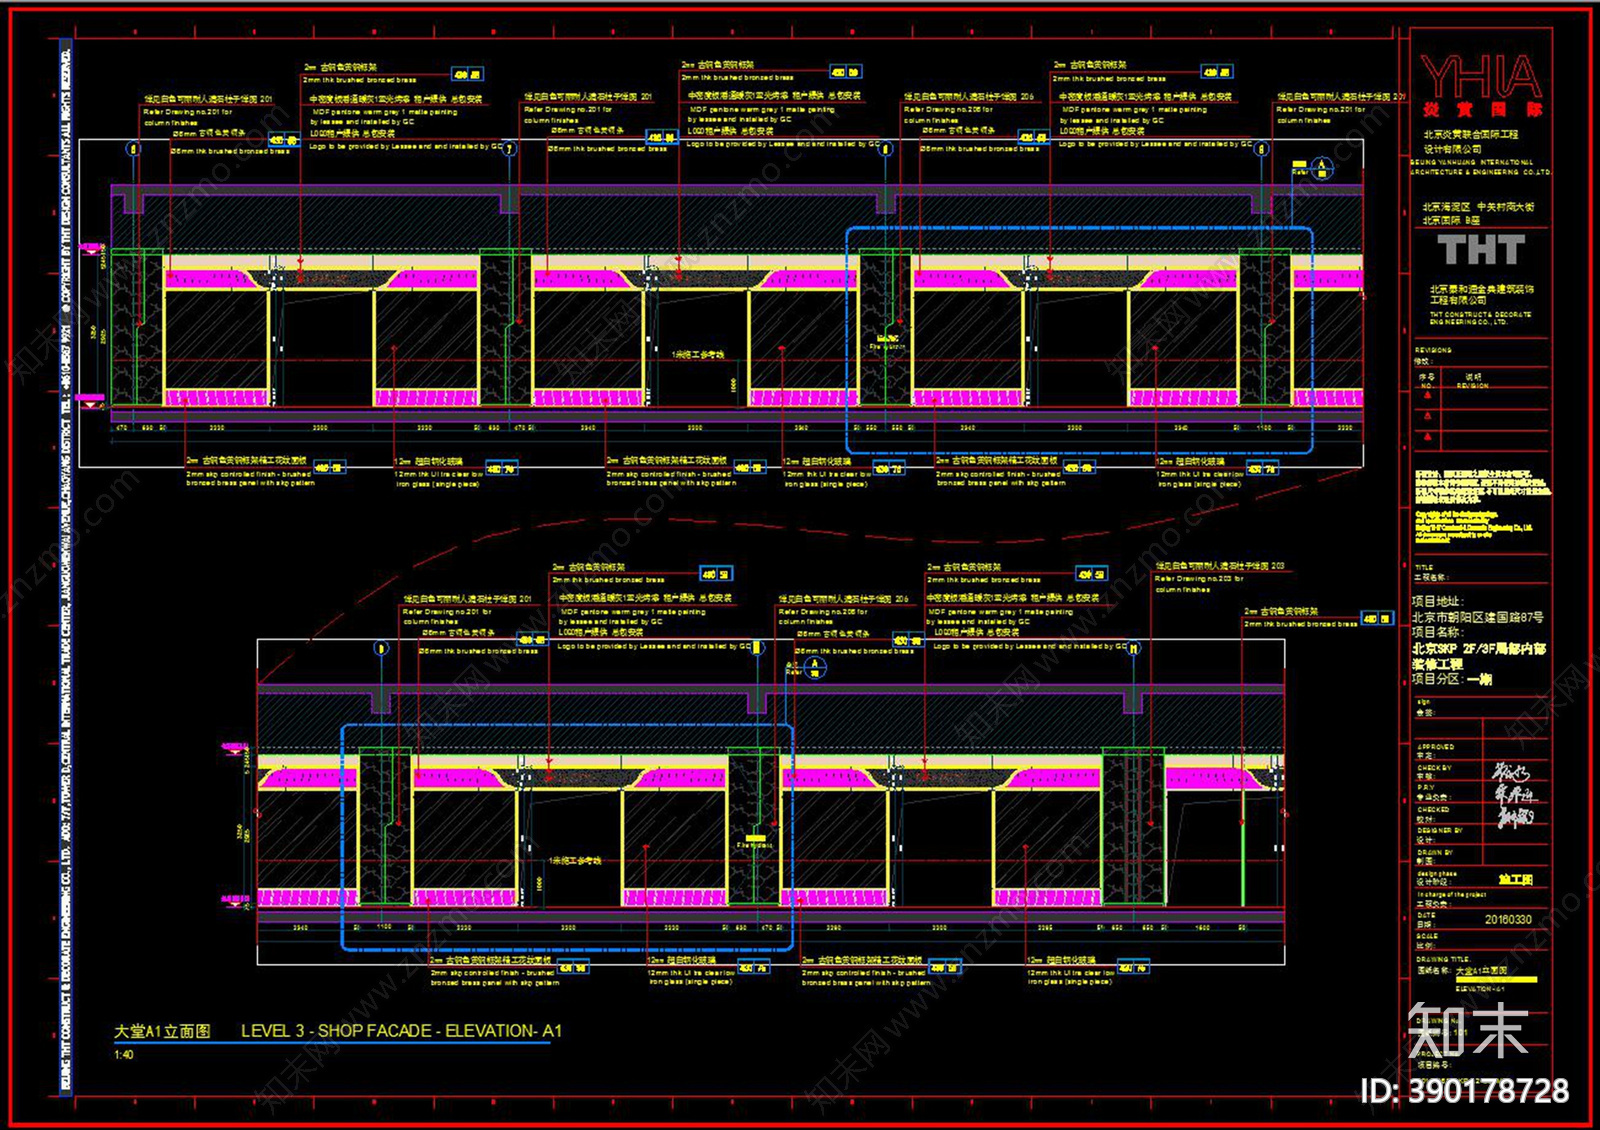Click the section marker "A" circle in the lower elevation
Viewport: 1600px width, 1130px height.
tap(815, 668)
